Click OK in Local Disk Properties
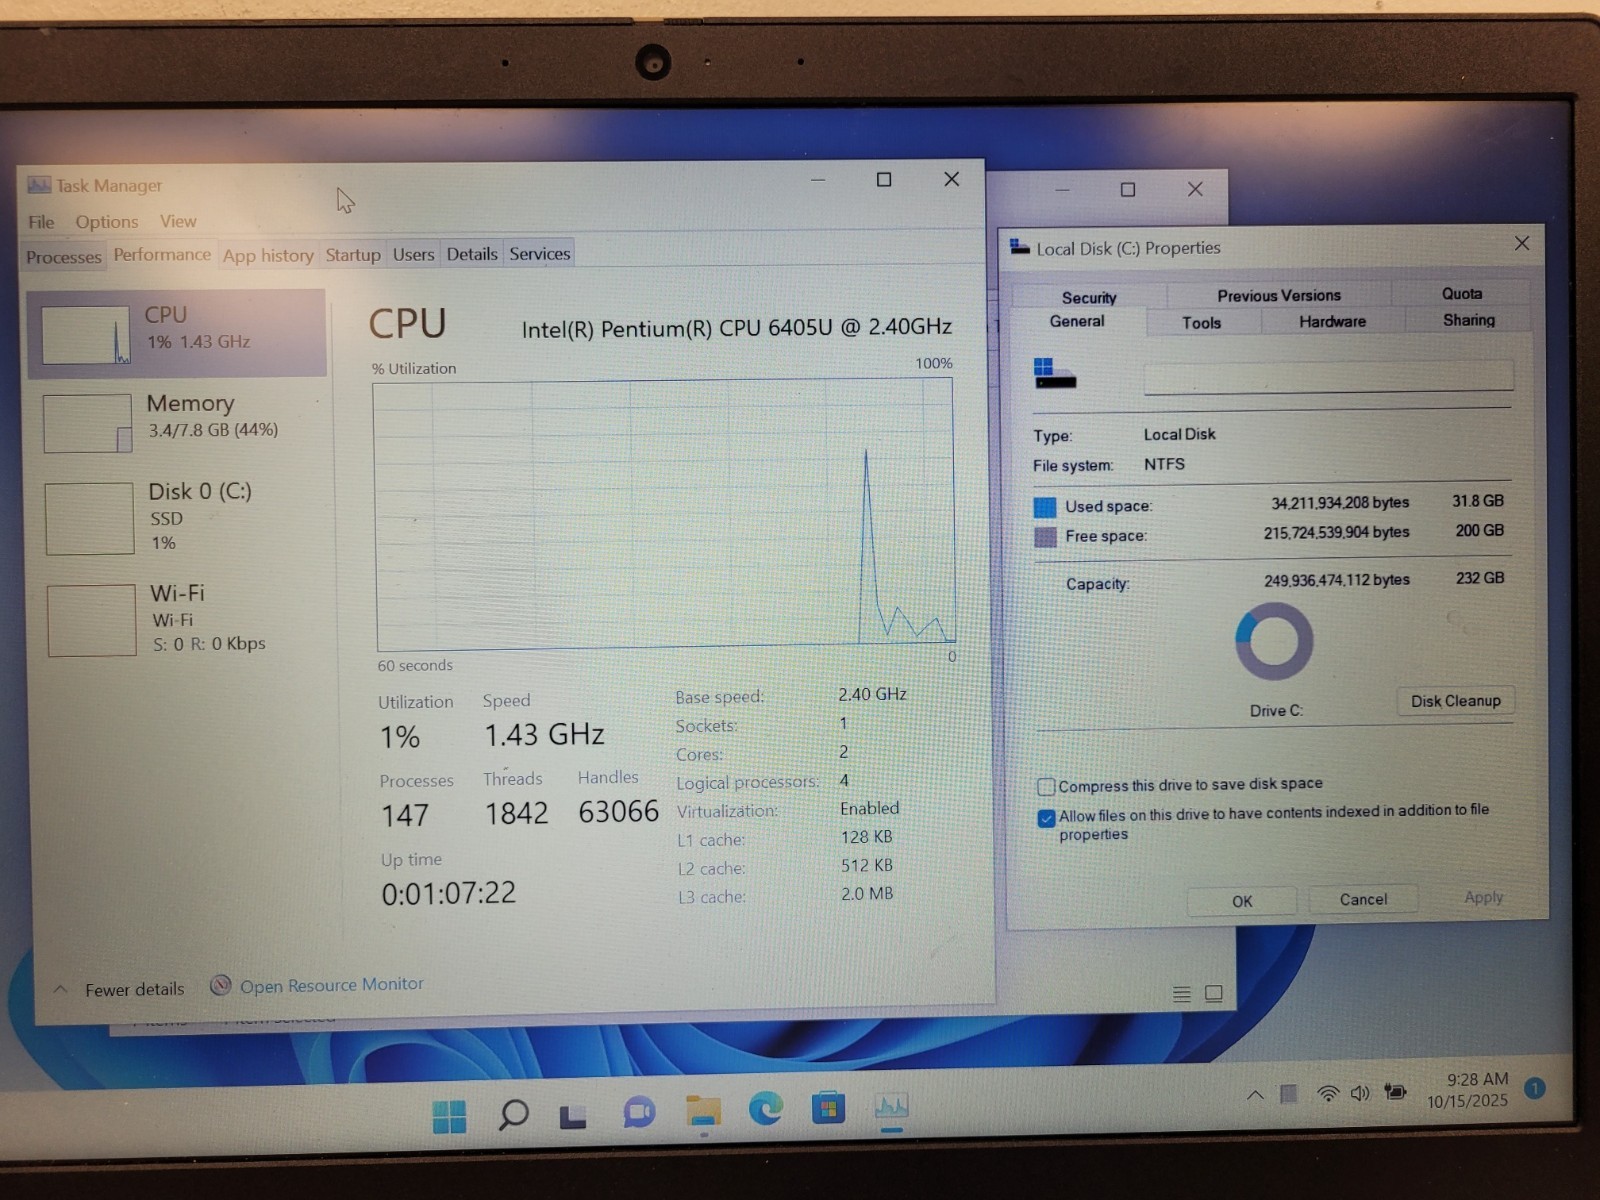Image resolution: width=1600 pixels, height=1200 pixels. tap(1242, 901)
